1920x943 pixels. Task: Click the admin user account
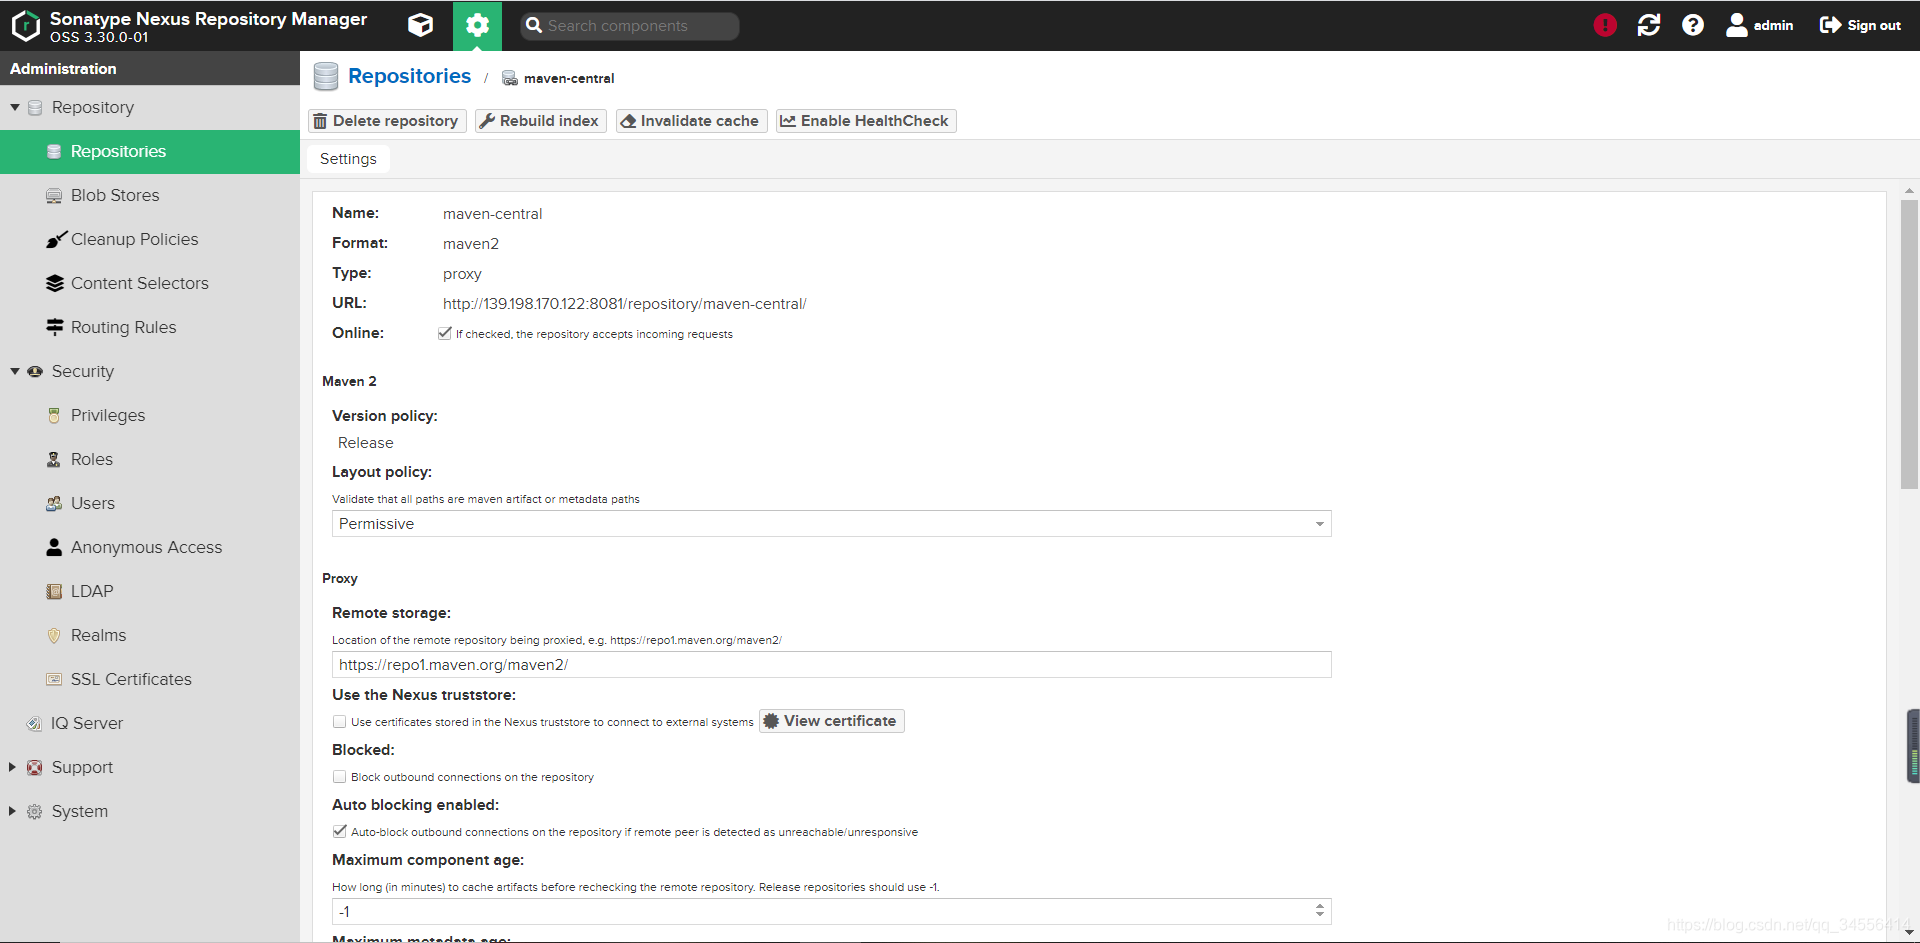coord(1760,25)
